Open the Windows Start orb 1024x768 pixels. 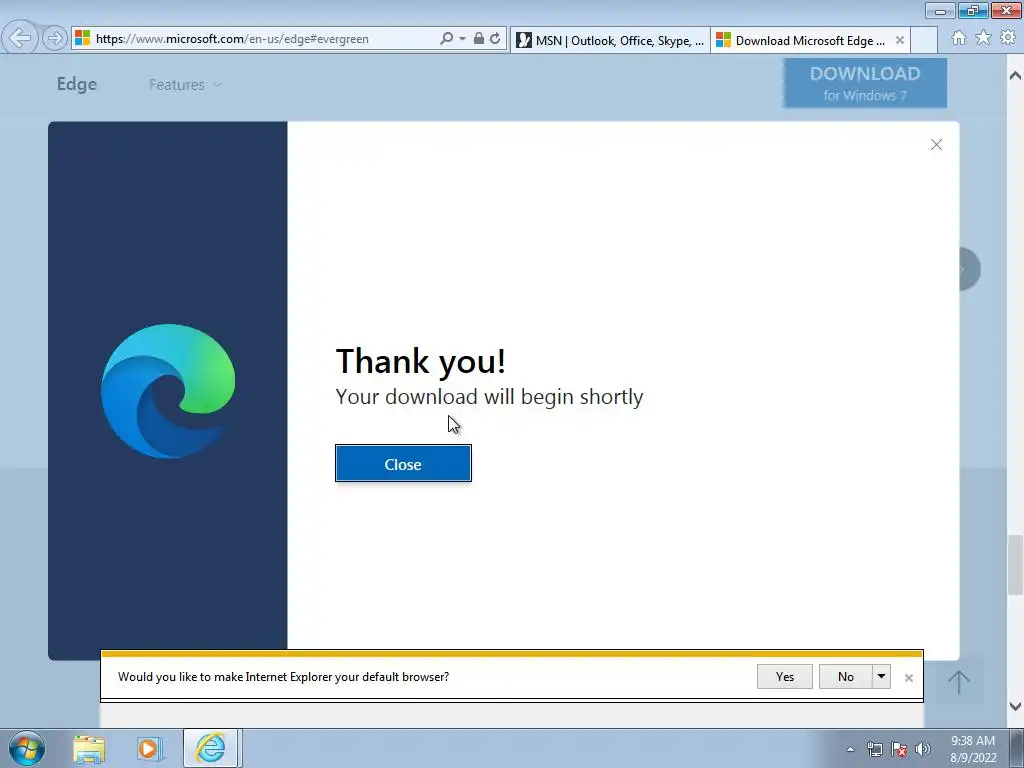point(27,748)
